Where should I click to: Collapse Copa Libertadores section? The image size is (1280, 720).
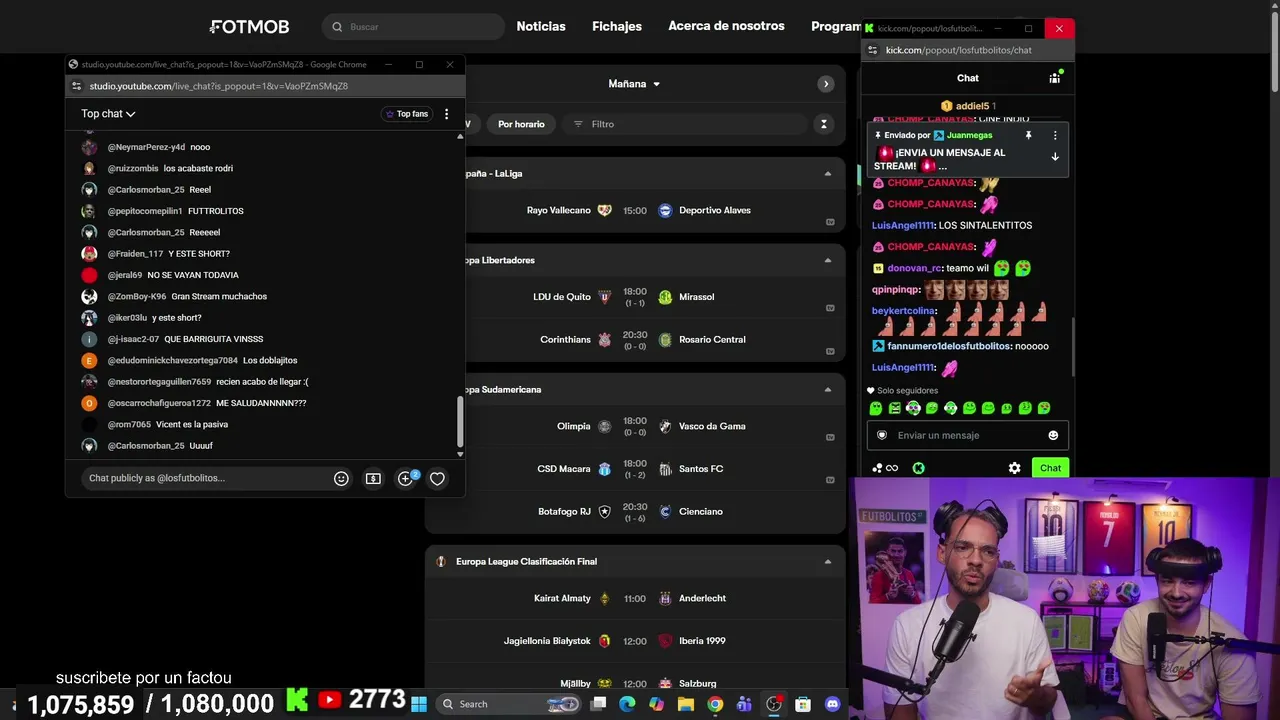827,260
